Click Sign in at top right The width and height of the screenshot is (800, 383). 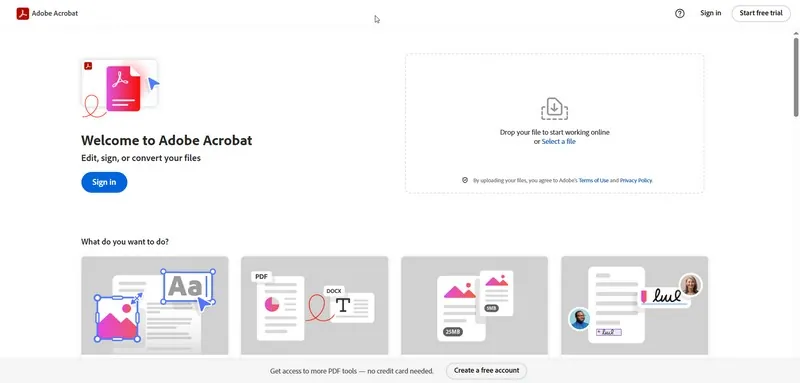click(711, 13)
